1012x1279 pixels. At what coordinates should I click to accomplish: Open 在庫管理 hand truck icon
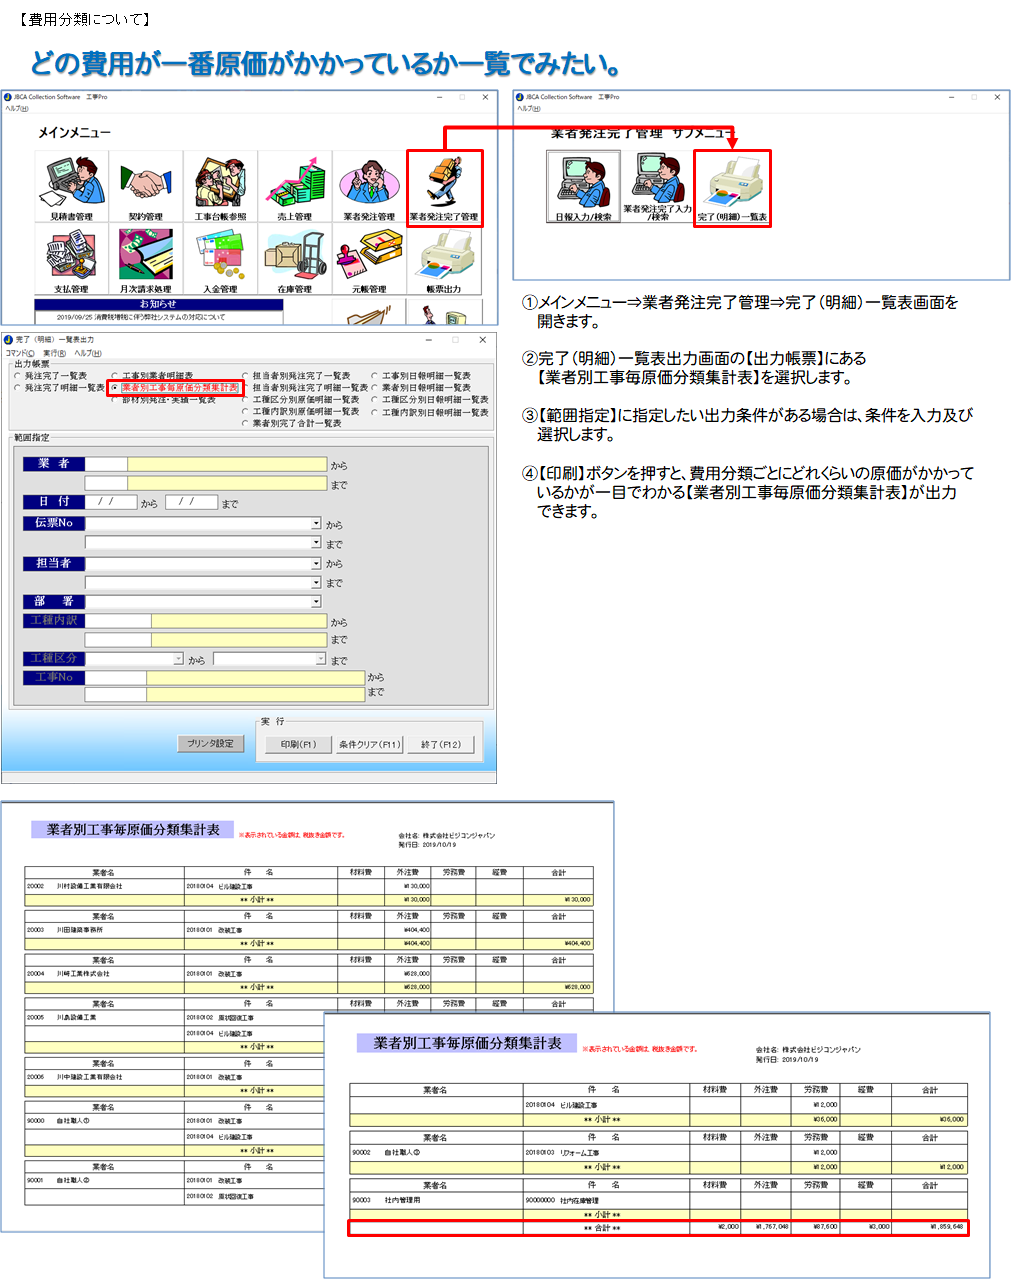point(294,259)
